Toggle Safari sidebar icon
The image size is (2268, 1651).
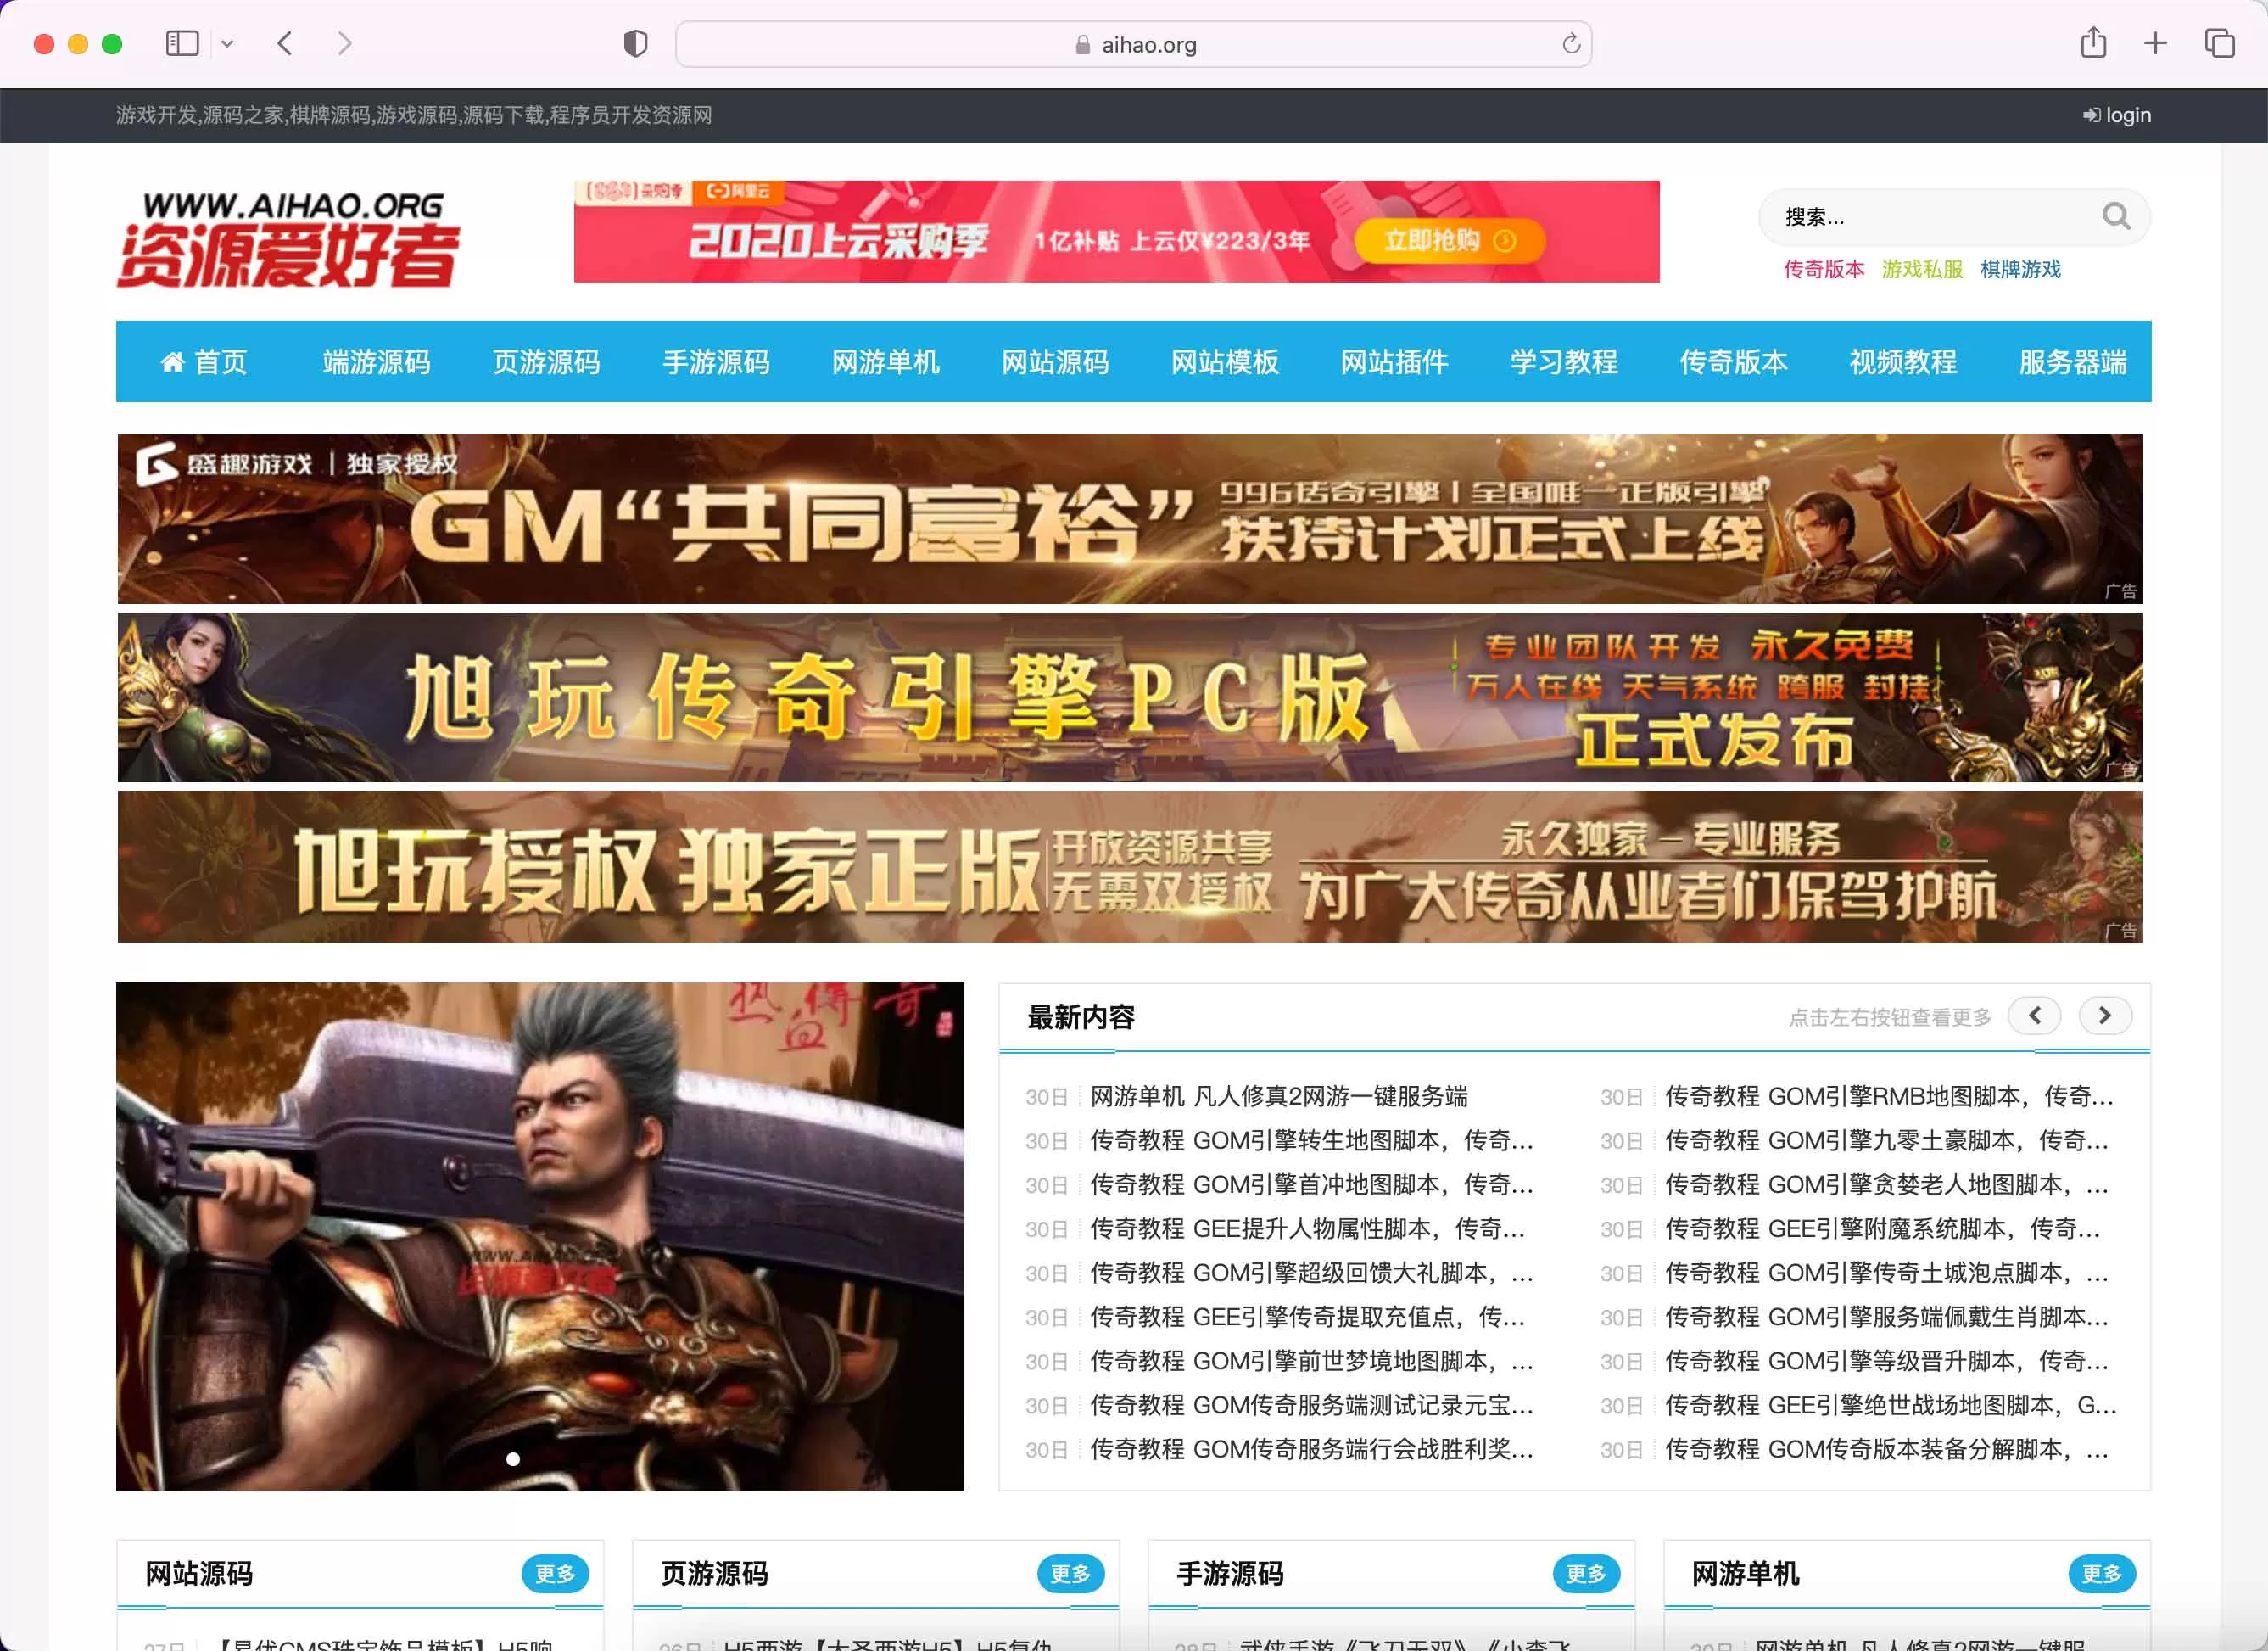pos(182,44)
